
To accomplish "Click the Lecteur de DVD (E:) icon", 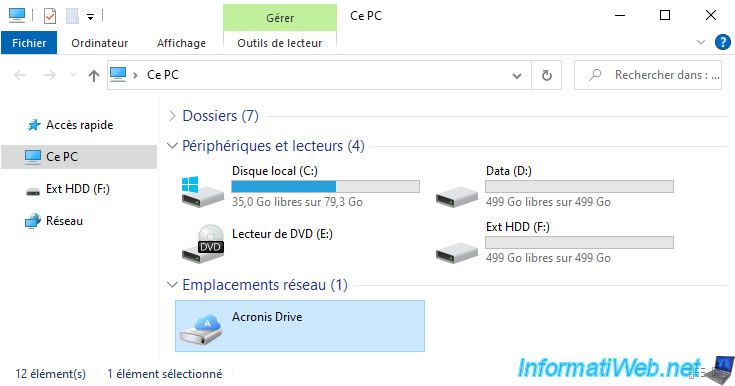I will [202, 244].
